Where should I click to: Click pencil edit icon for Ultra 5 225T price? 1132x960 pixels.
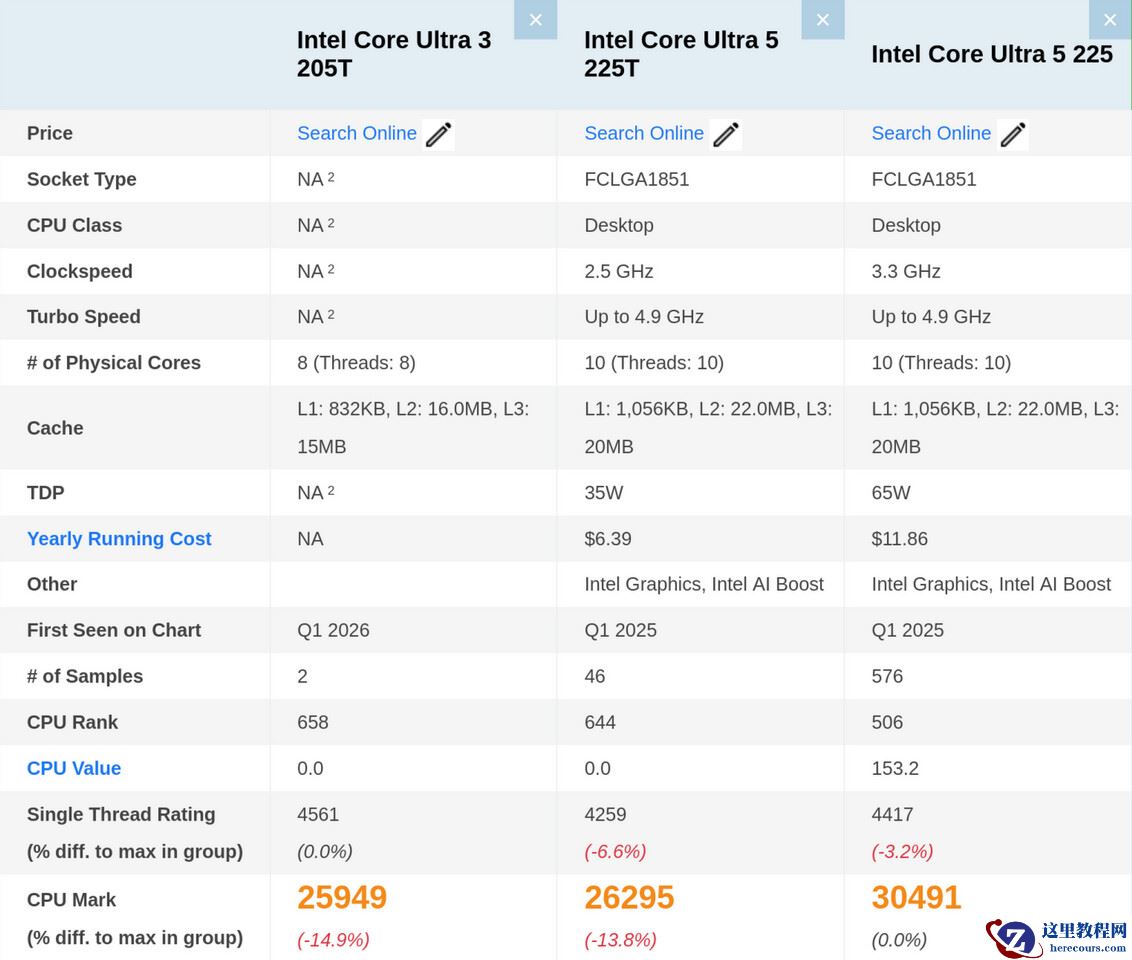click(x=726, y=135)
